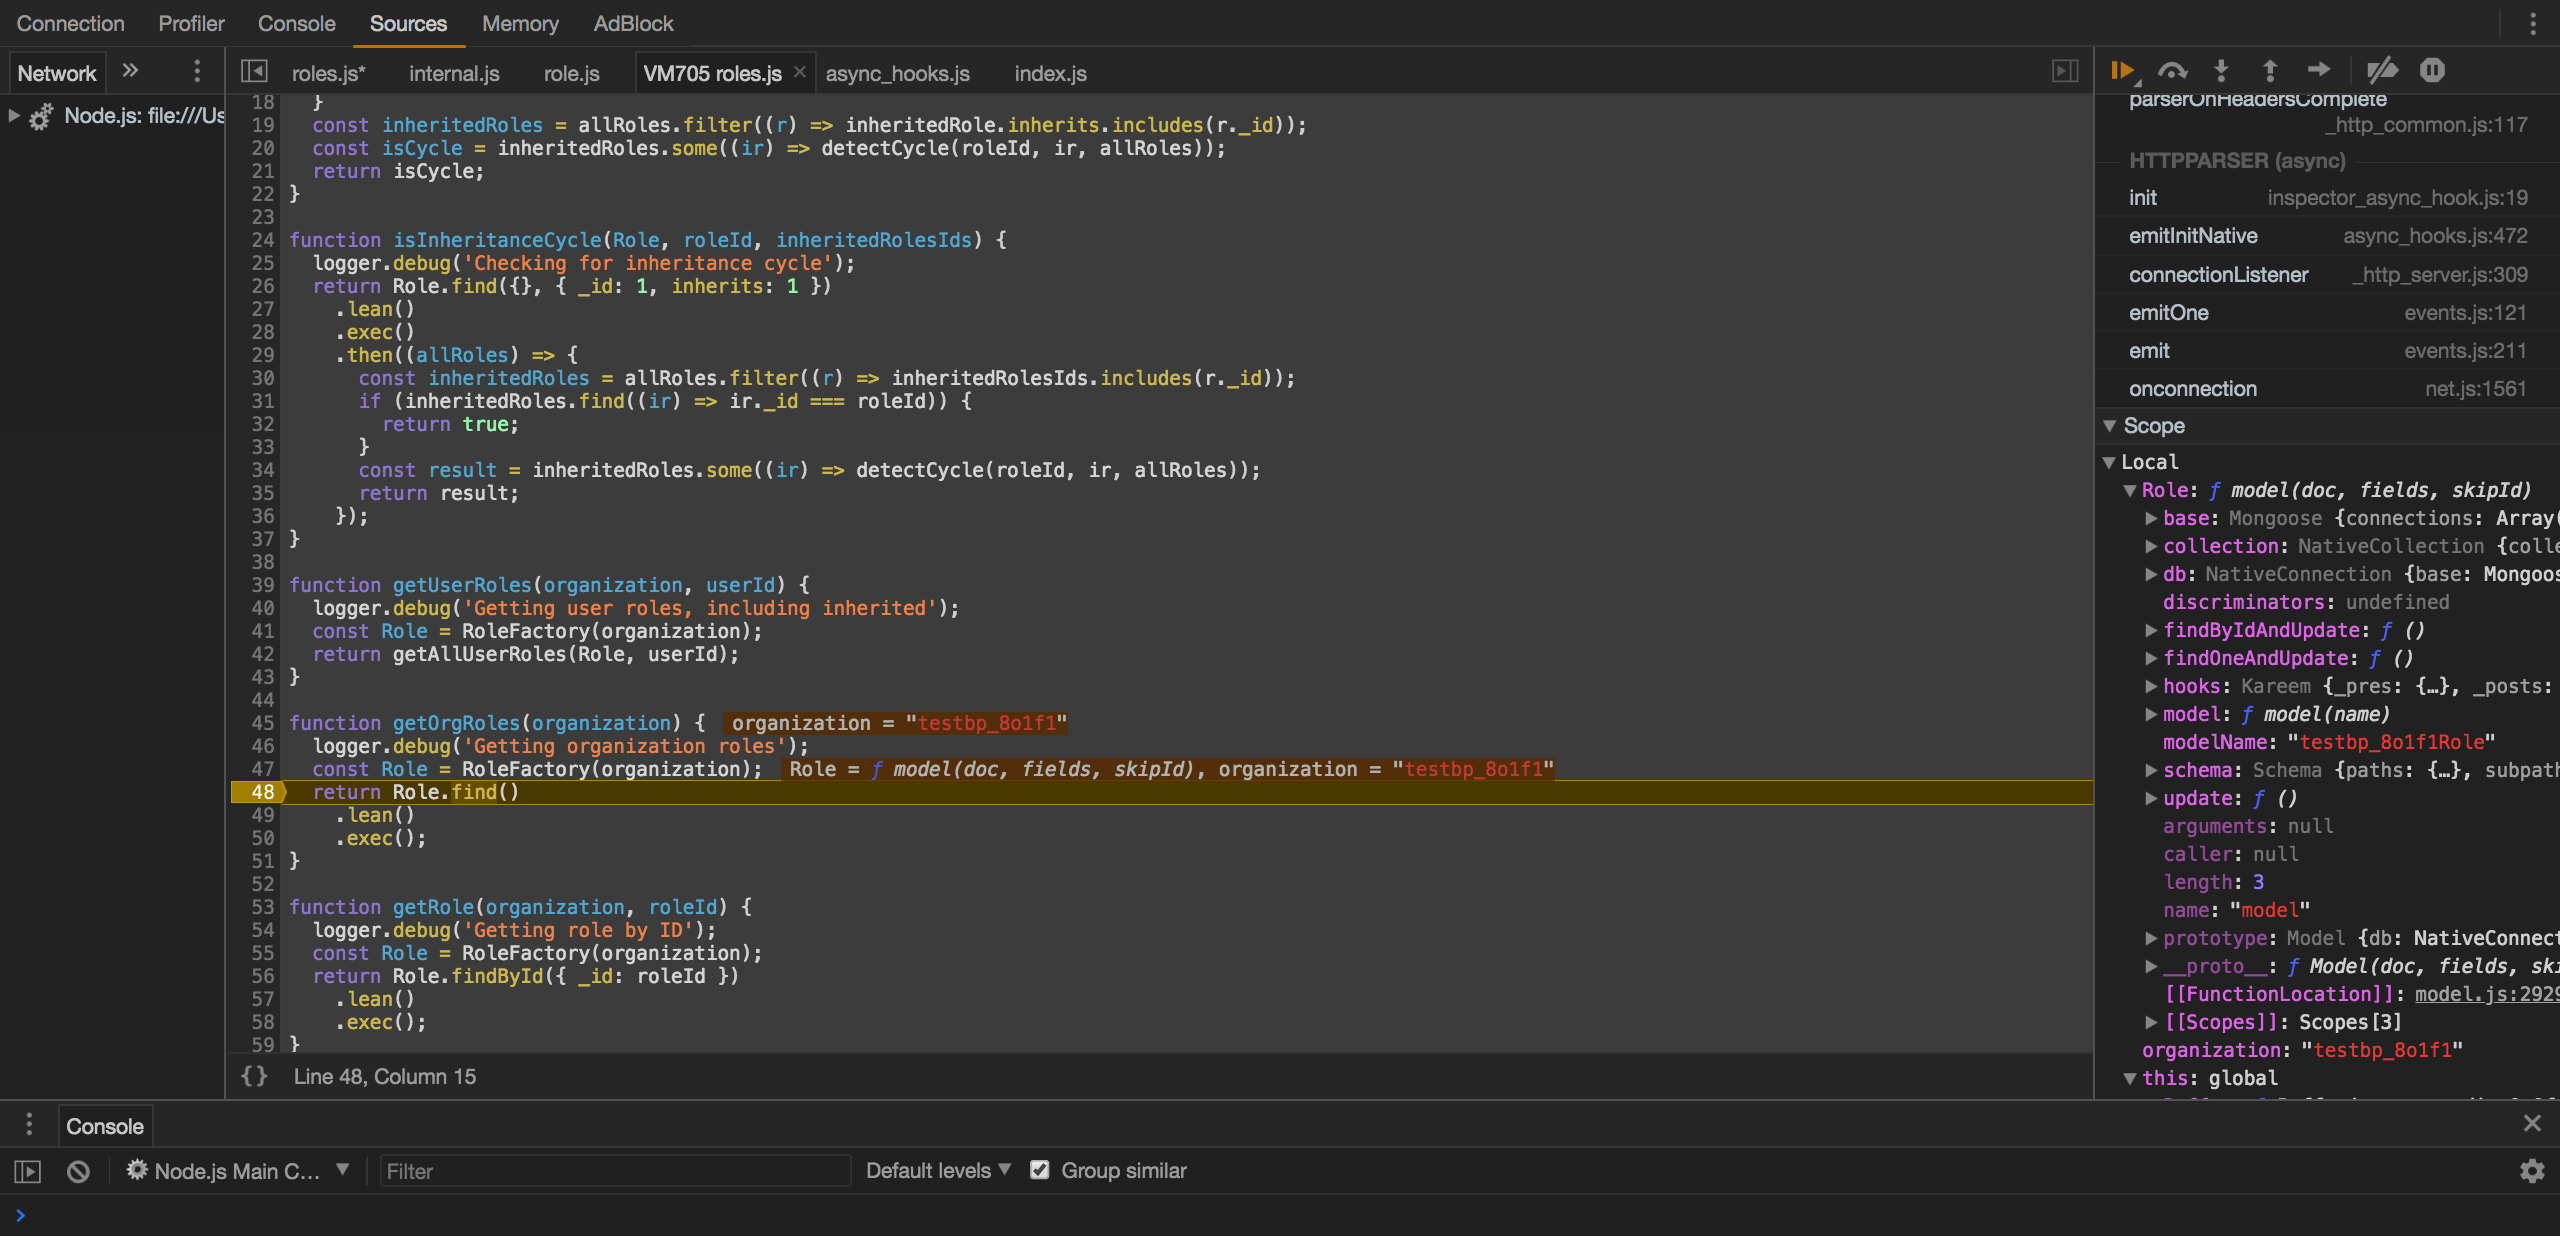
Task: Open the index.js file tab
Action: pos(1051,73)
